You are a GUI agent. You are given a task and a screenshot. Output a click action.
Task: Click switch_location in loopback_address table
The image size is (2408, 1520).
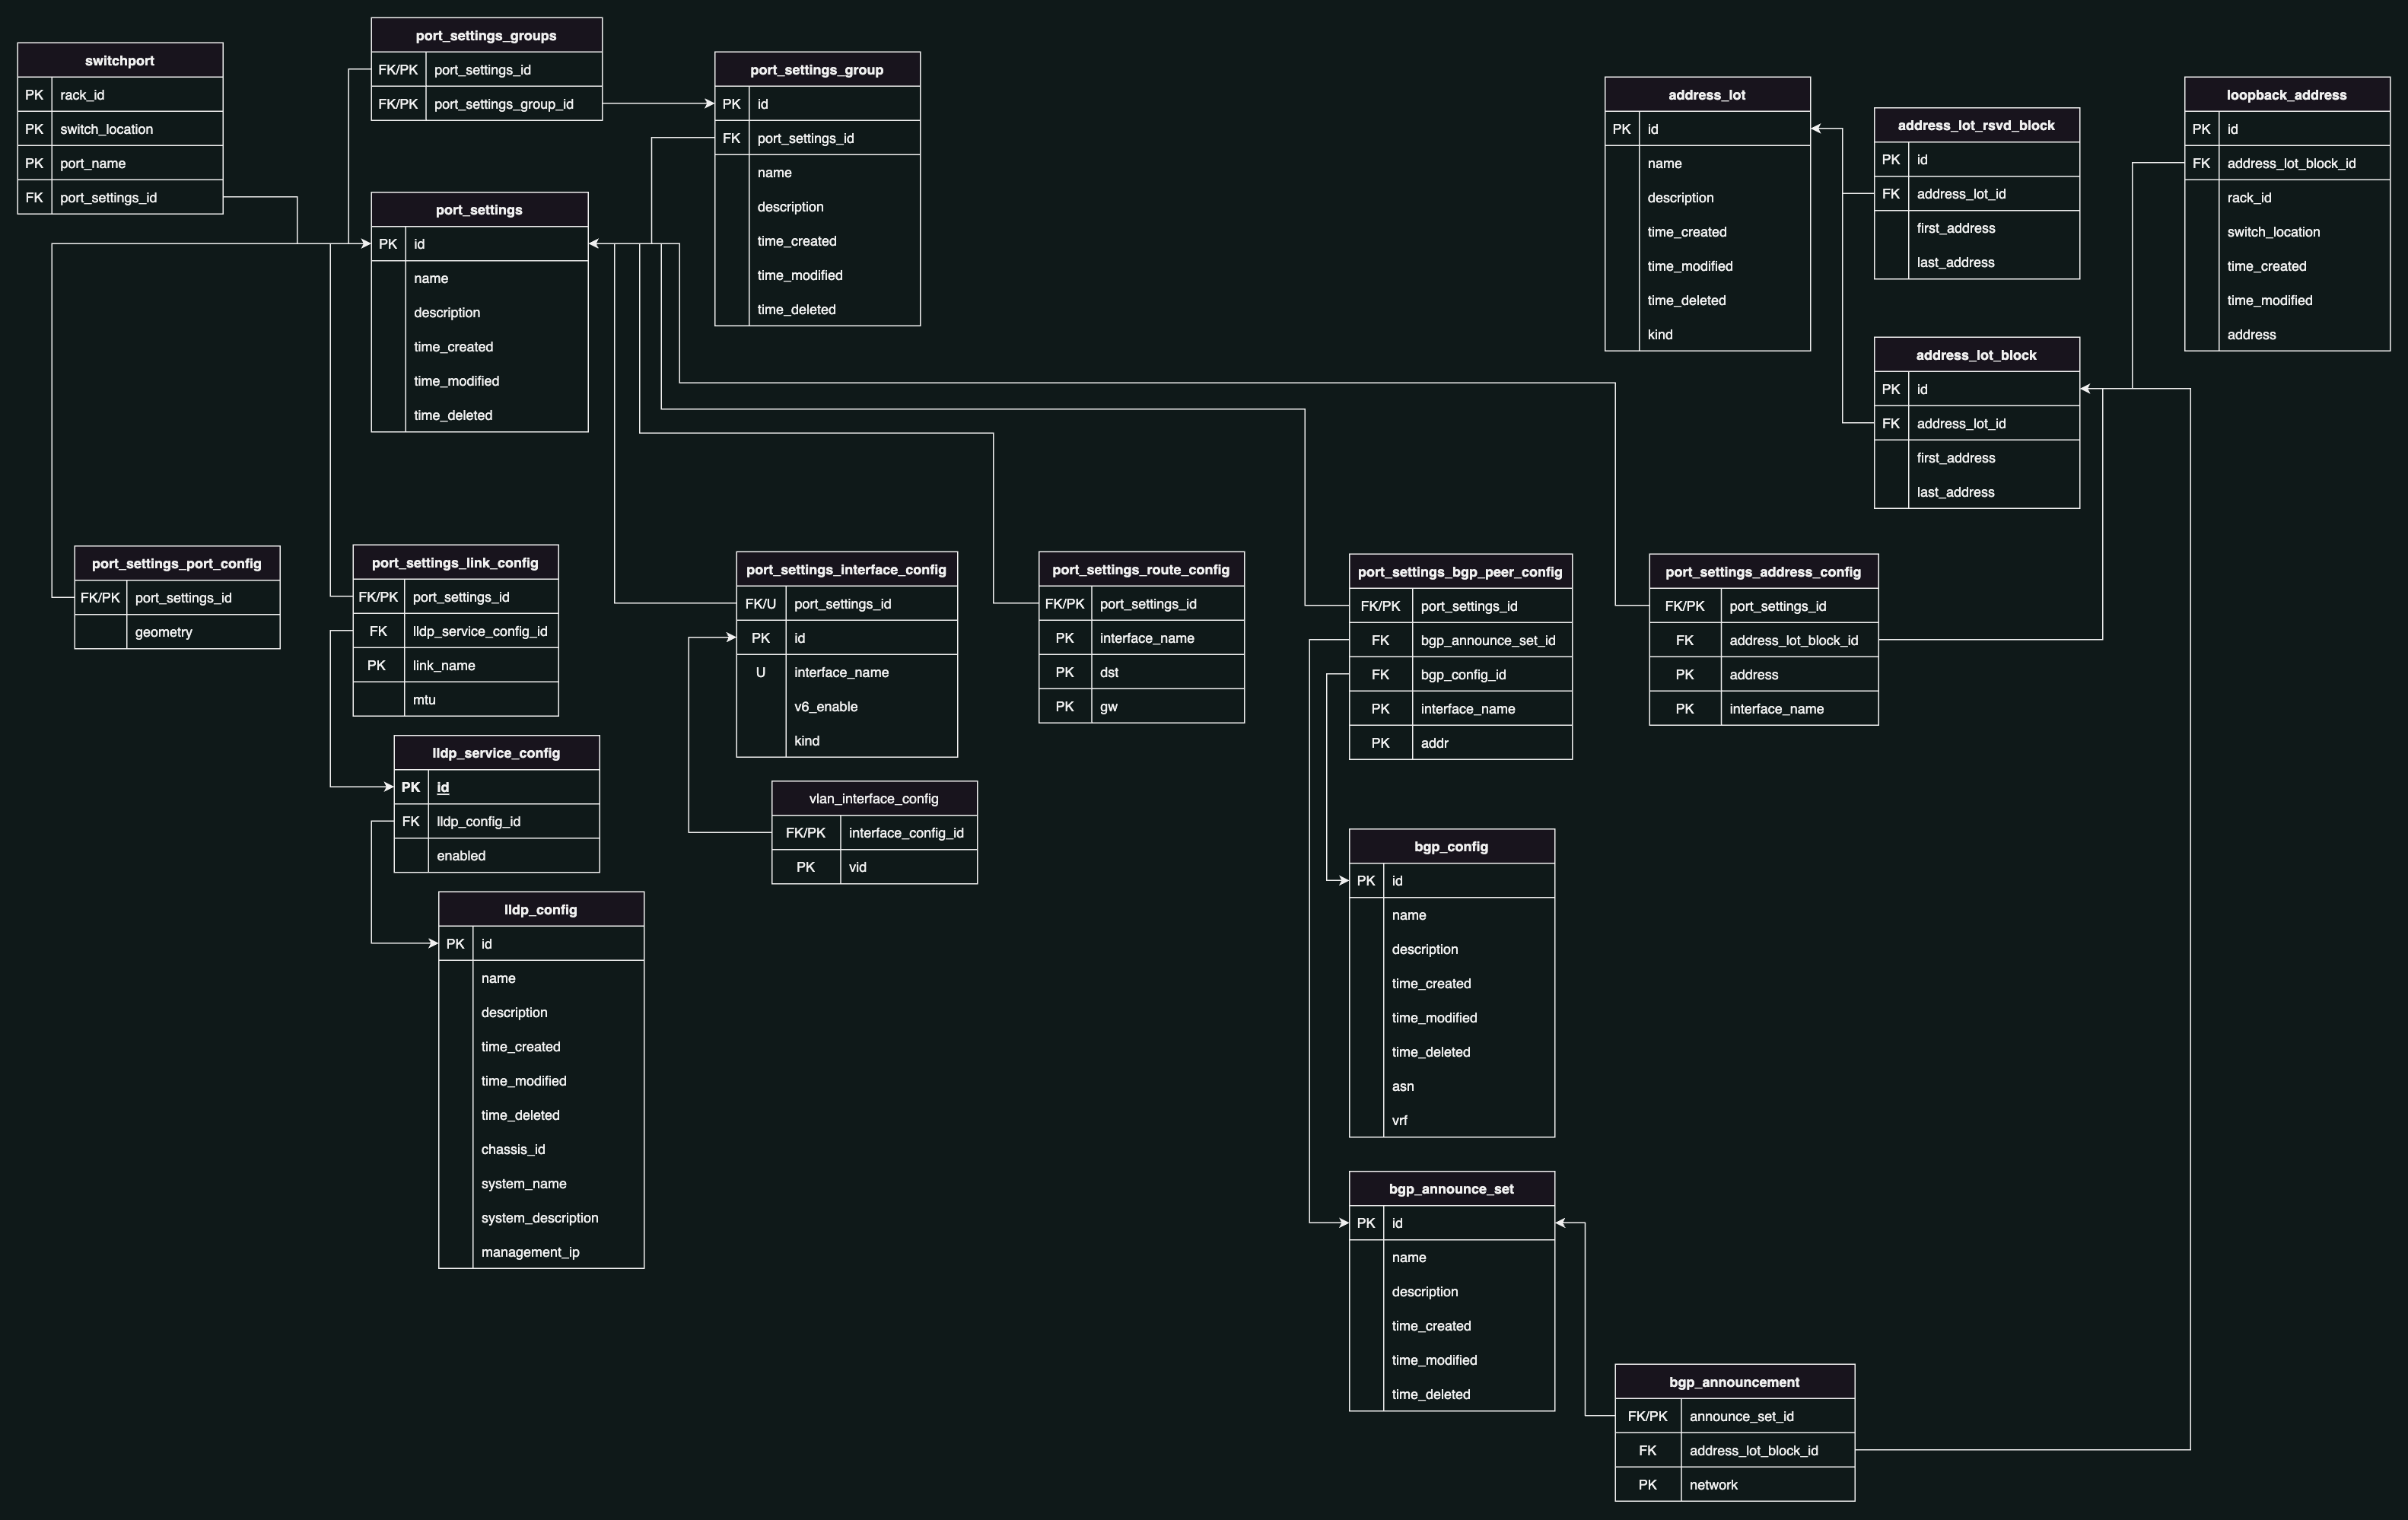pos(2287,231)
